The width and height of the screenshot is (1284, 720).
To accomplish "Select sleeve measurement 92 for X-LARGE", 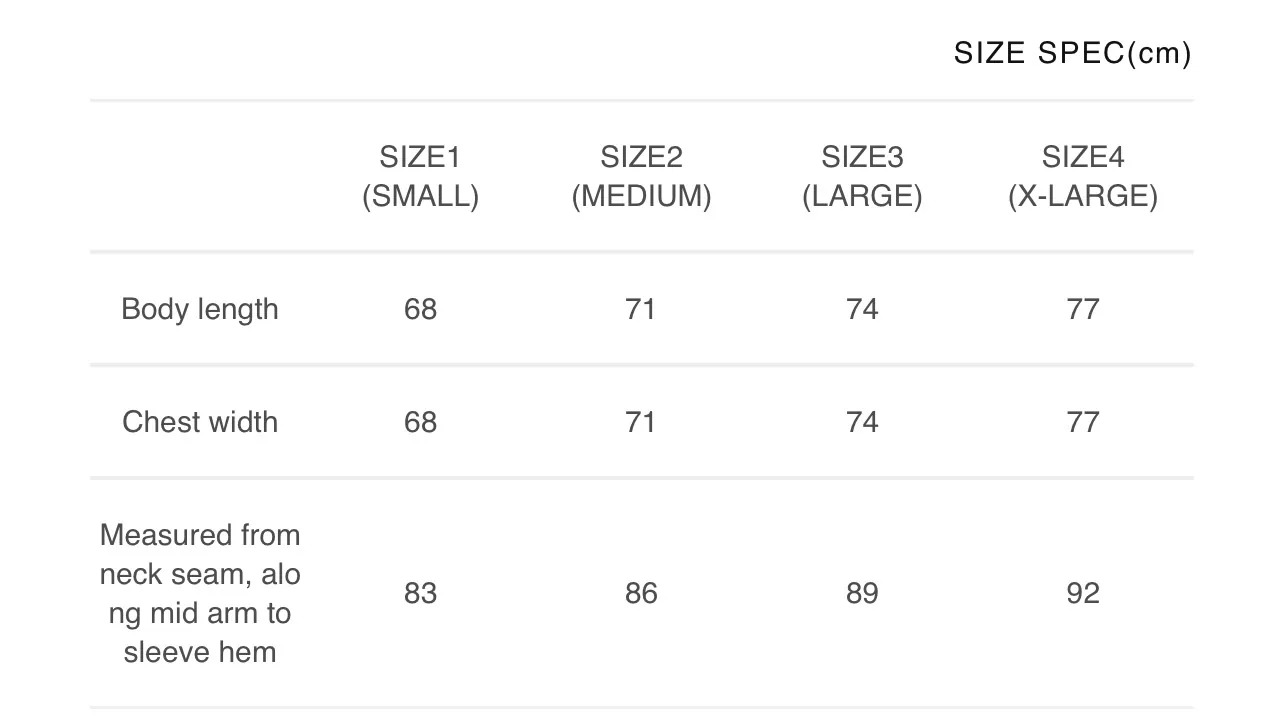I will click(x=1083, y=593).
